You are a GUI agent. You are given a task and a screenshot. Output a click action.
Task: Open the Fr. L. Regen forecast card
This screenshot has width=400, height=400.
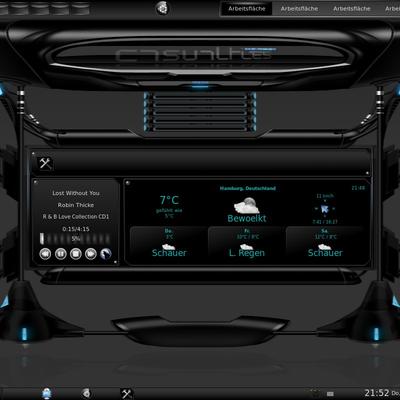(x=247, y=244)
